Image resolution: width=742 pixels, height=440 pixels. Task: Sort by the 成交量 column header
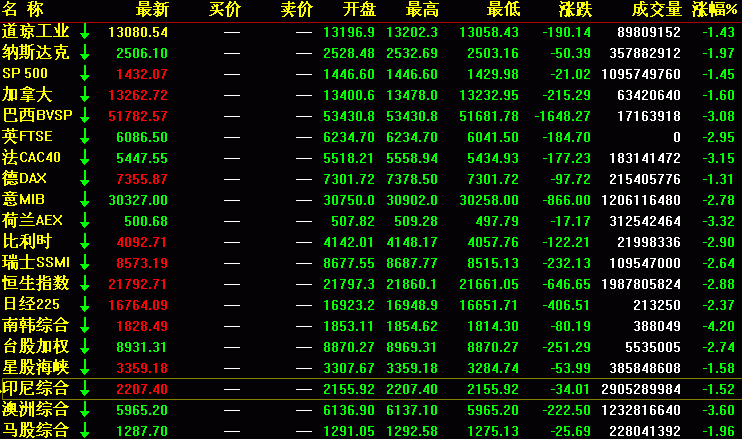[x=657, y=9]
